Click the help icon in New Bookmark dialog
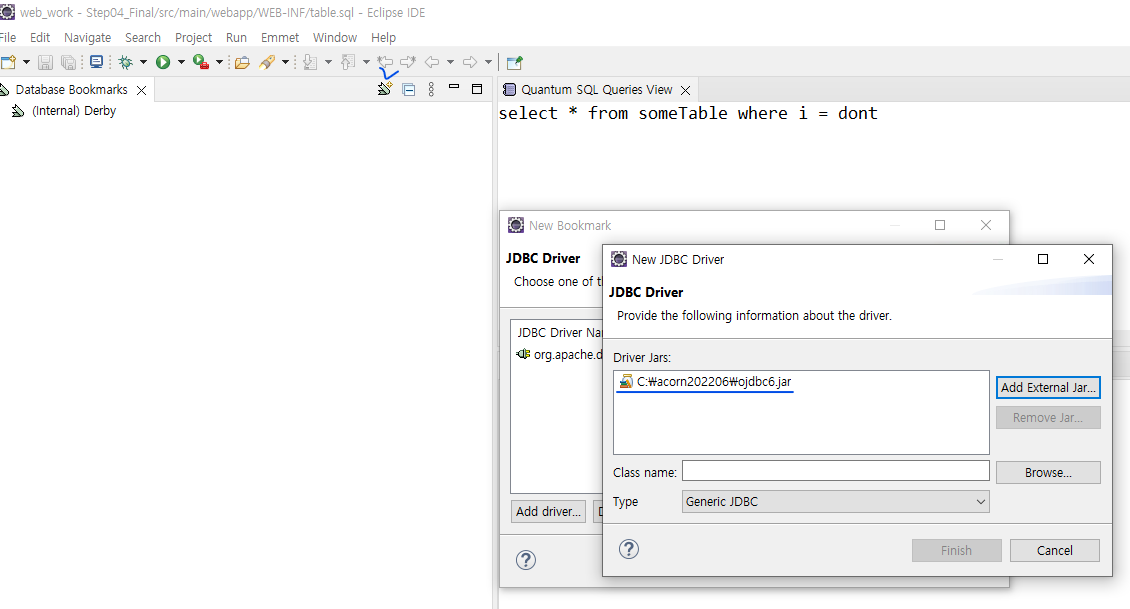1130x609 pixels. click(526, 560)
